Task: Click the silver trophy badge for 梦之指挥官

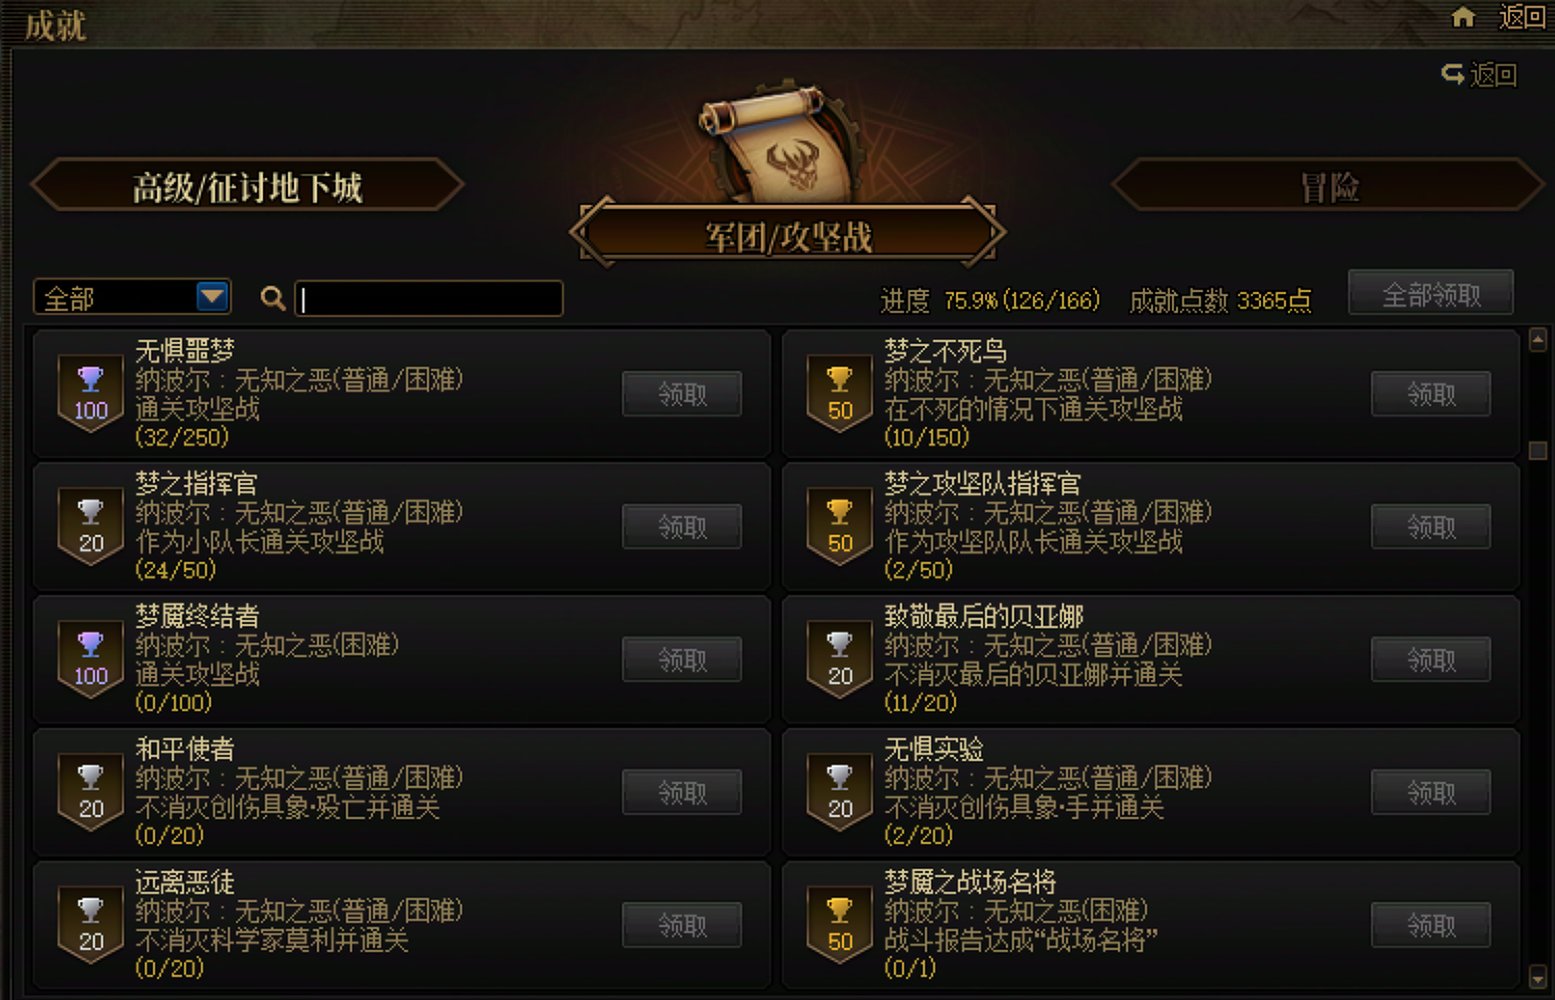Action: (x=91, y=527)
